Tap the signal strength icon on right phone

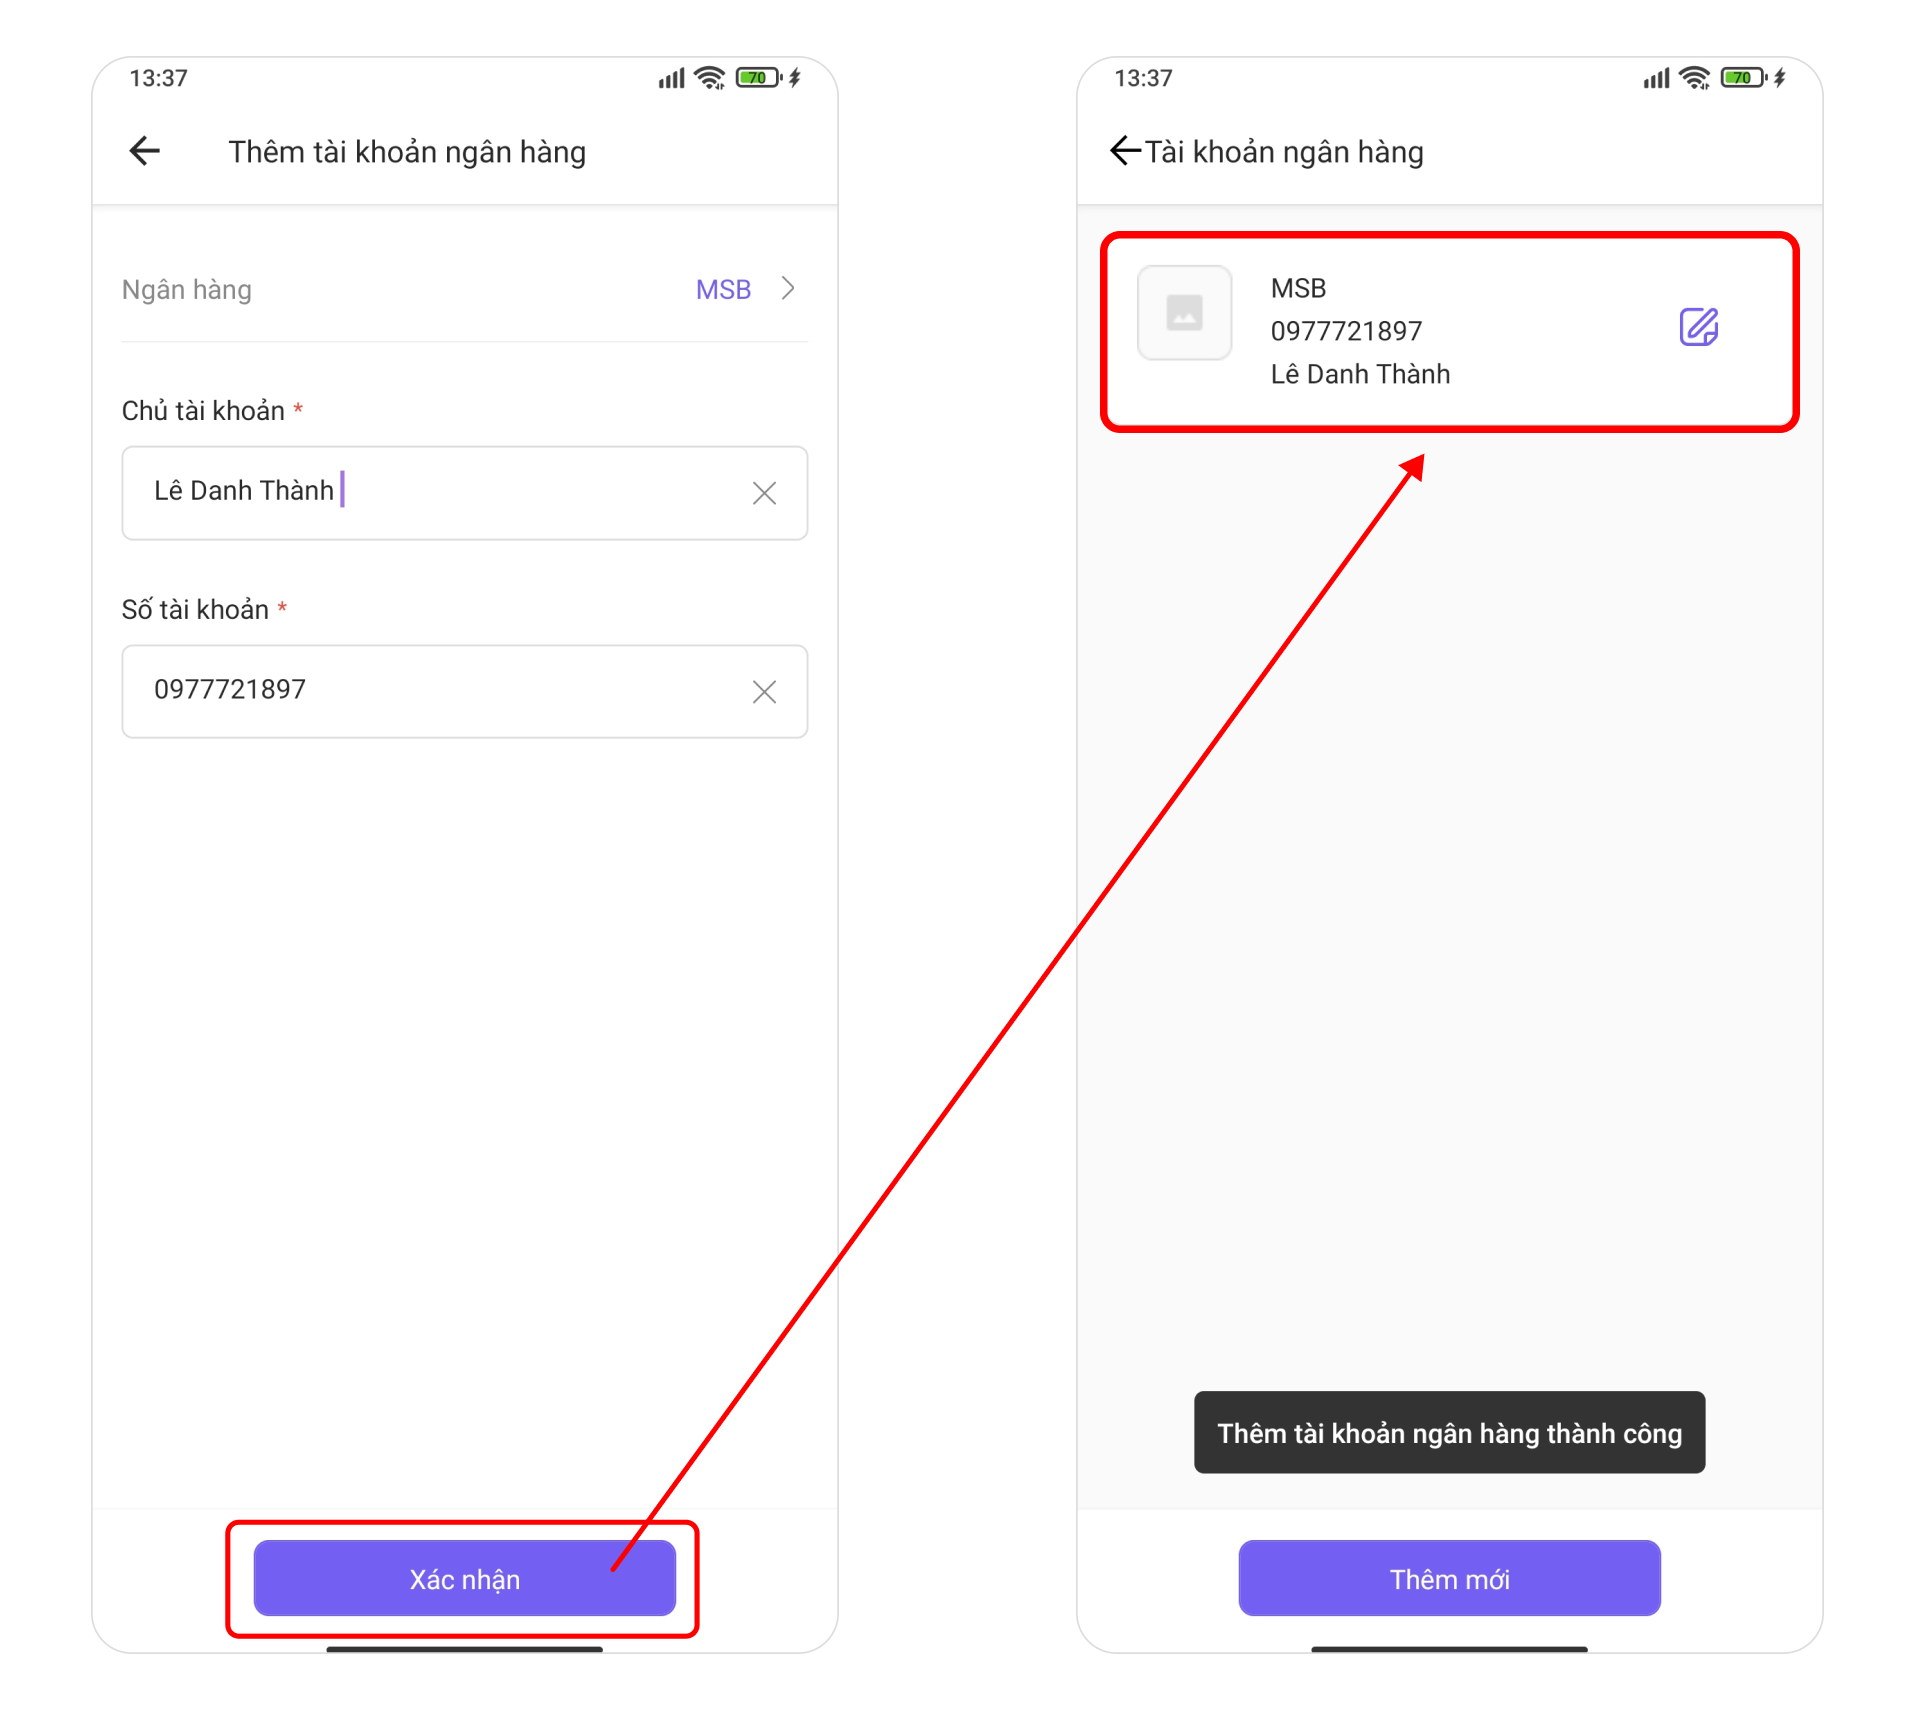pos(1656,78)
